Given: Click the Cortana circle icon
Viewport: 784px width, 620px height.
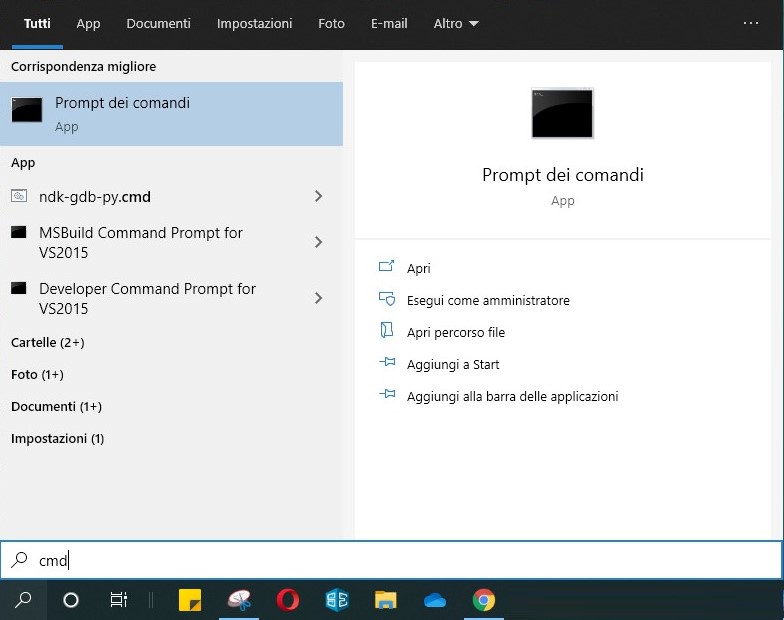Looking at the screenshot, I should pos(71,600).
